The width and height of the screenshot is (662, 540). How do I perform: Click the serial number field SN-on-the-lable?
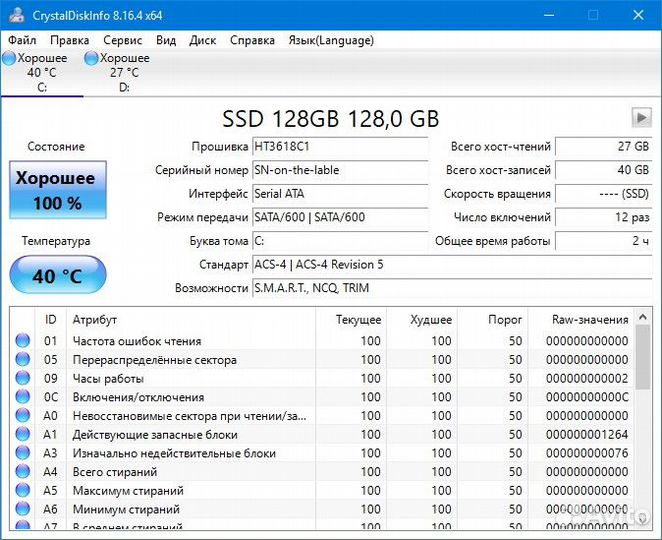[340, 170]
